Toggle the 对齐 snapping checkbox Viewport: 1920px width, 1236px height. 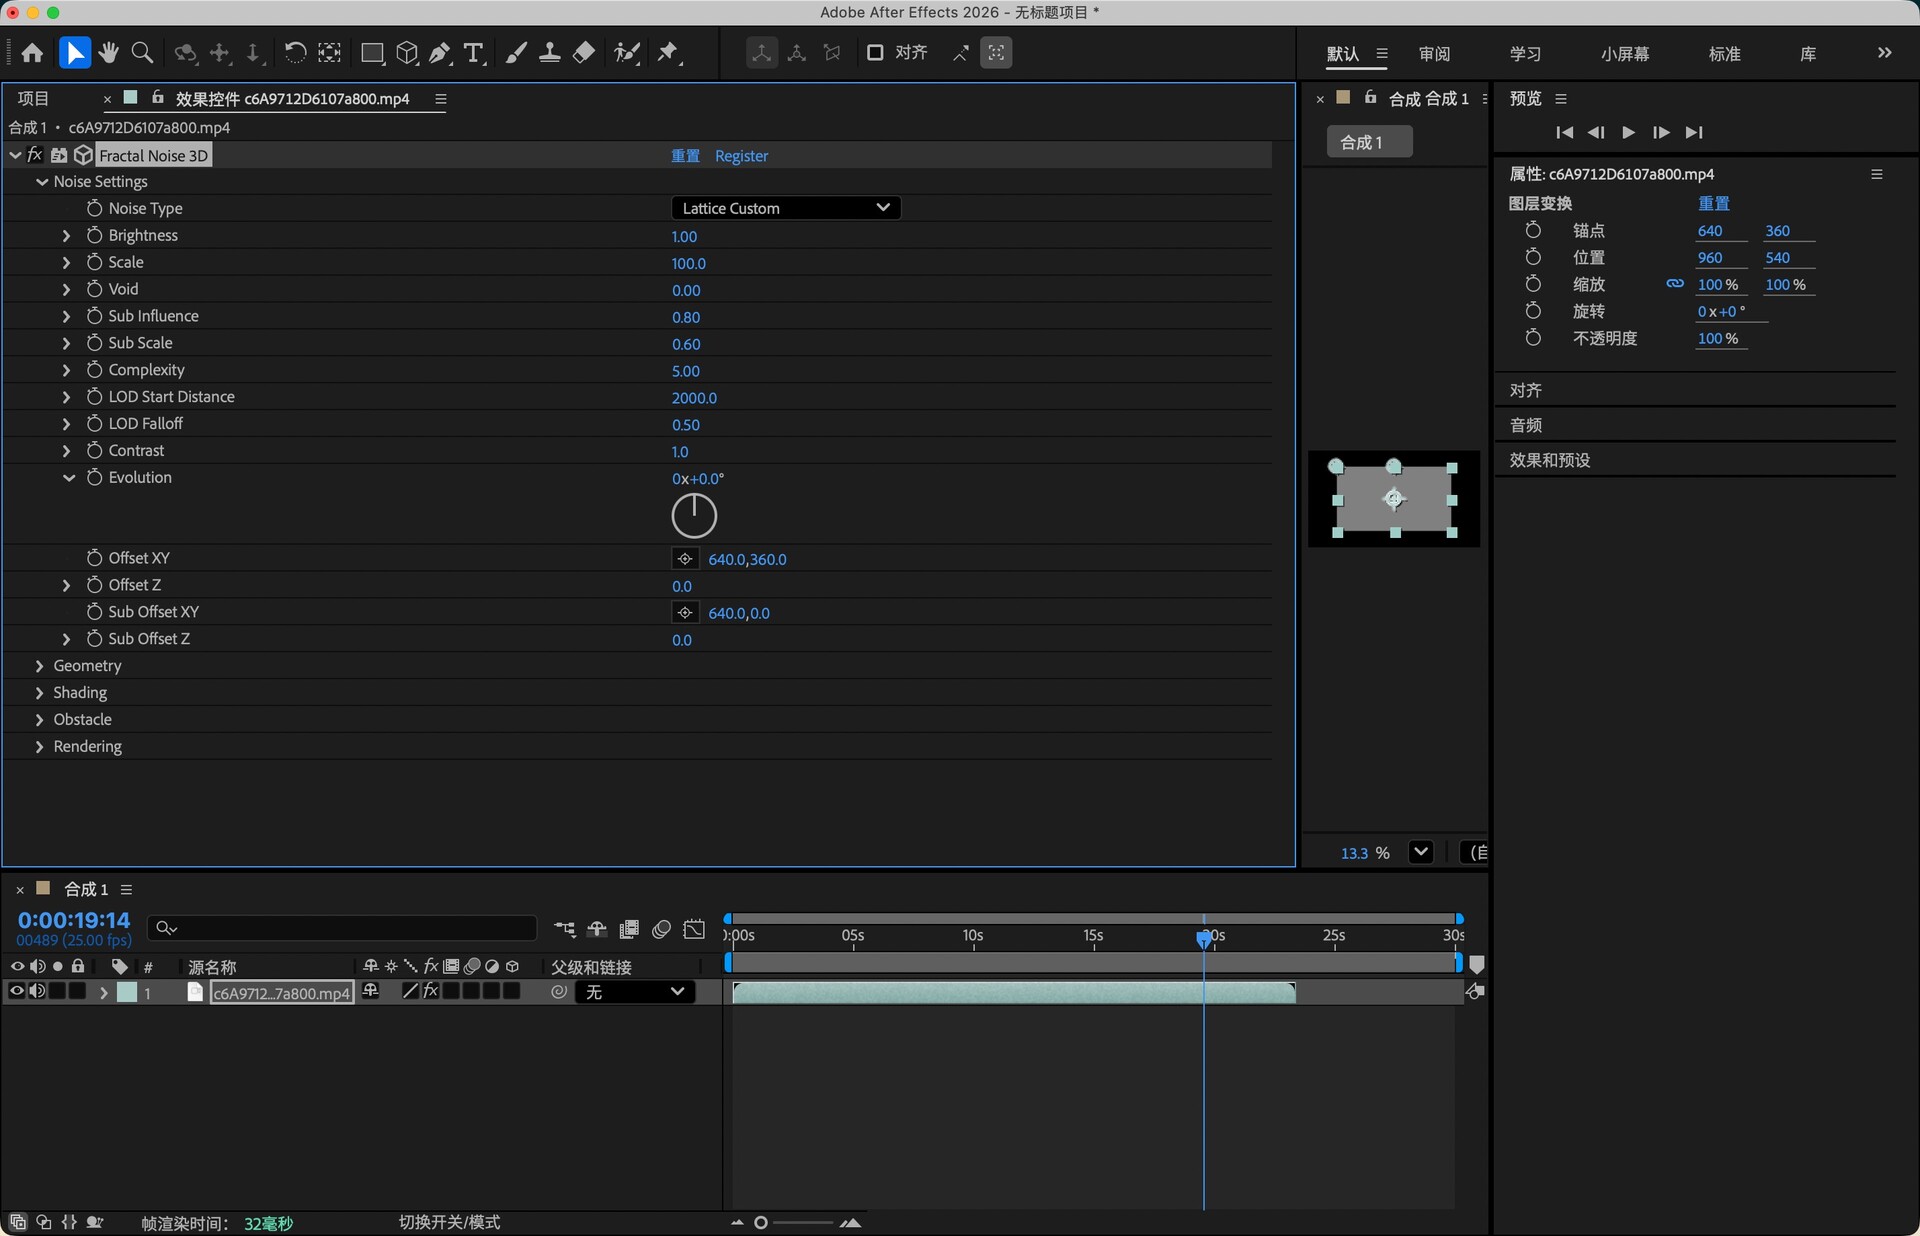coord(875,53)
